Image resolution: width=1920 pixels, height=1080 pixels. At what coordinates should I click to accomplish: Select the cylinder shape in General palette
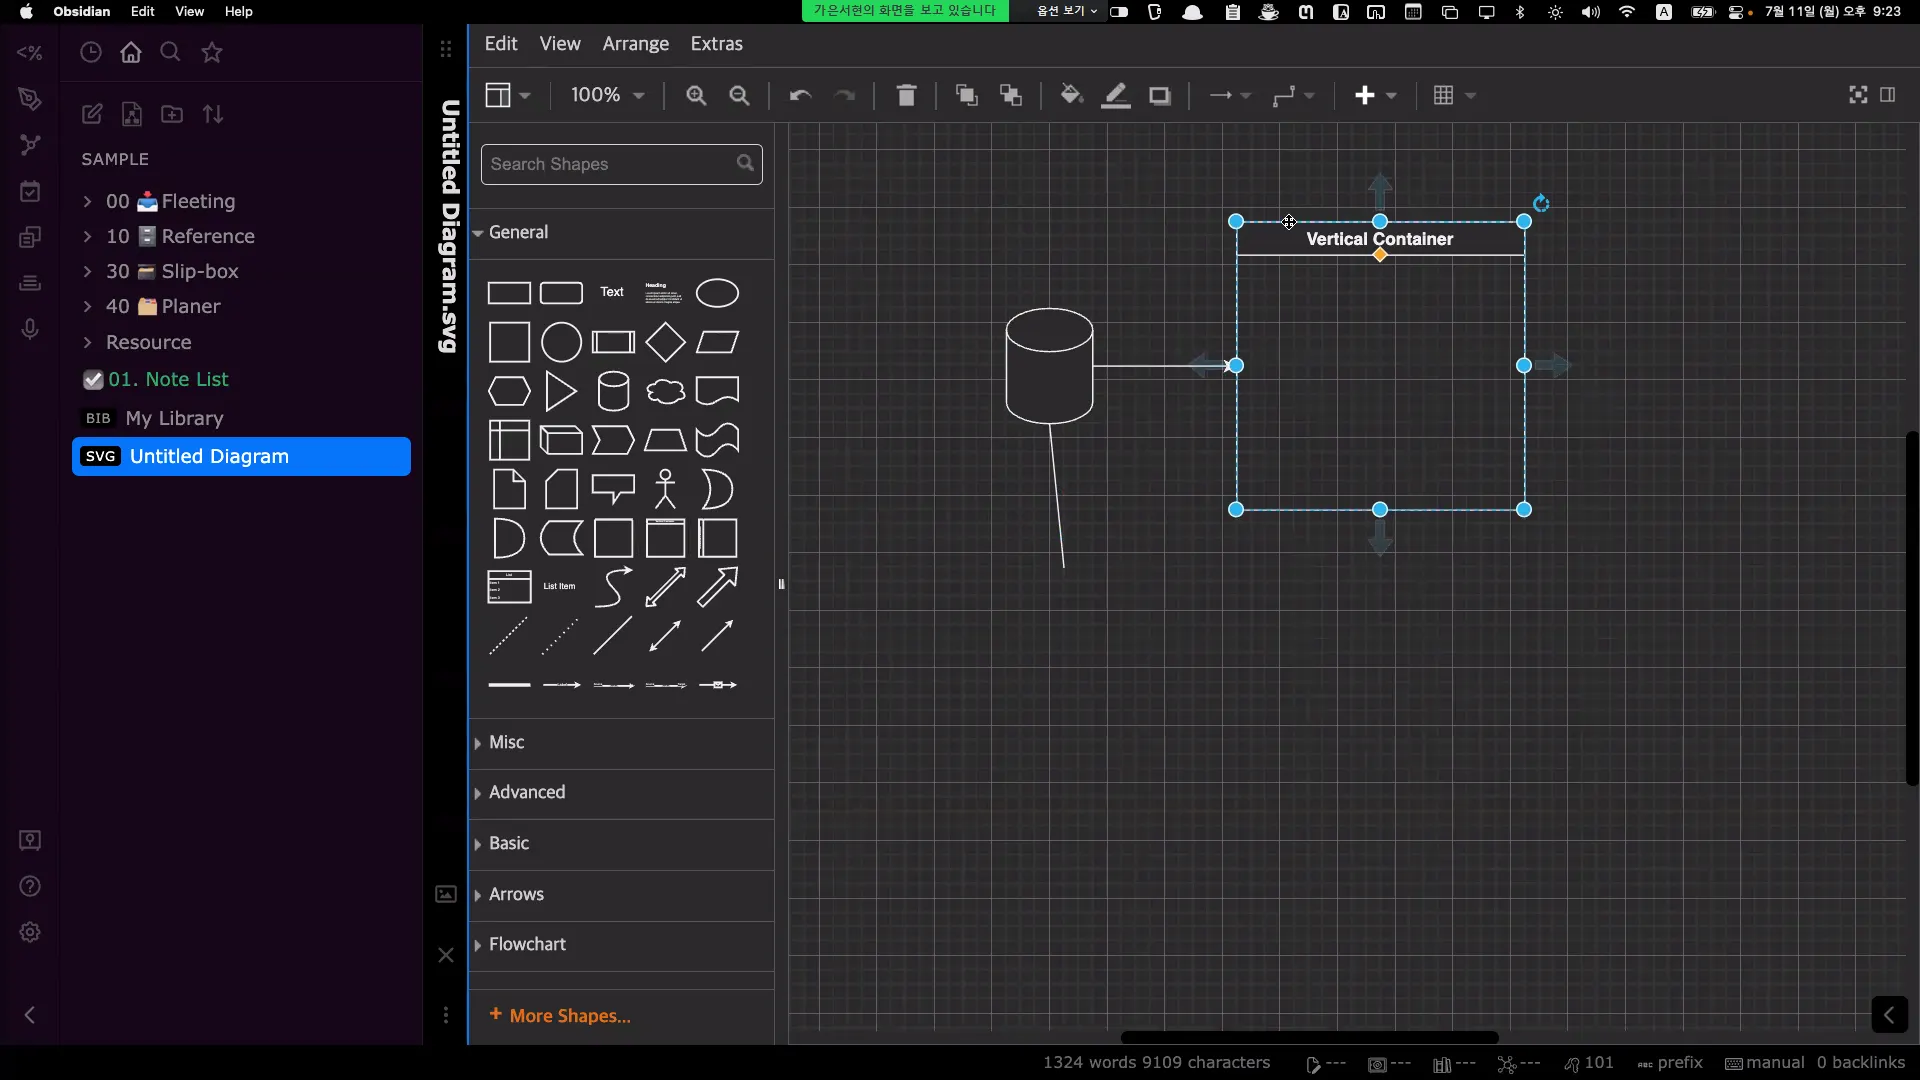pos(613,391)
